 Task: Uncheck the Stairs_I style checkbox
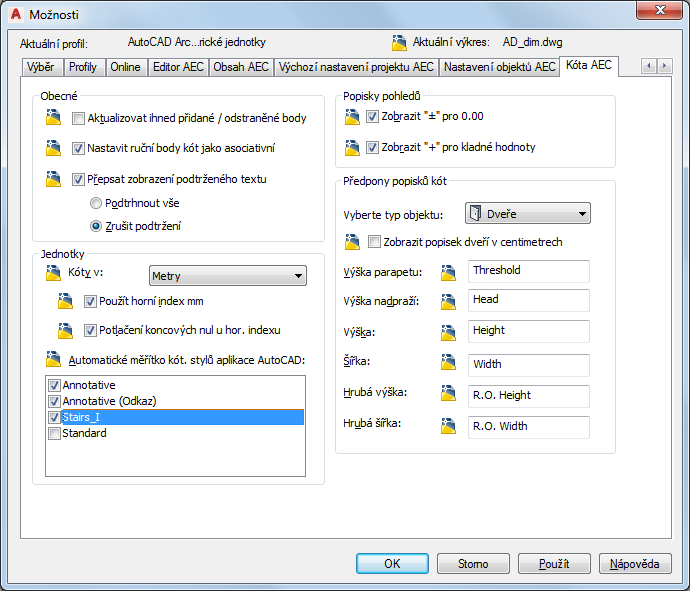[54, 417]
